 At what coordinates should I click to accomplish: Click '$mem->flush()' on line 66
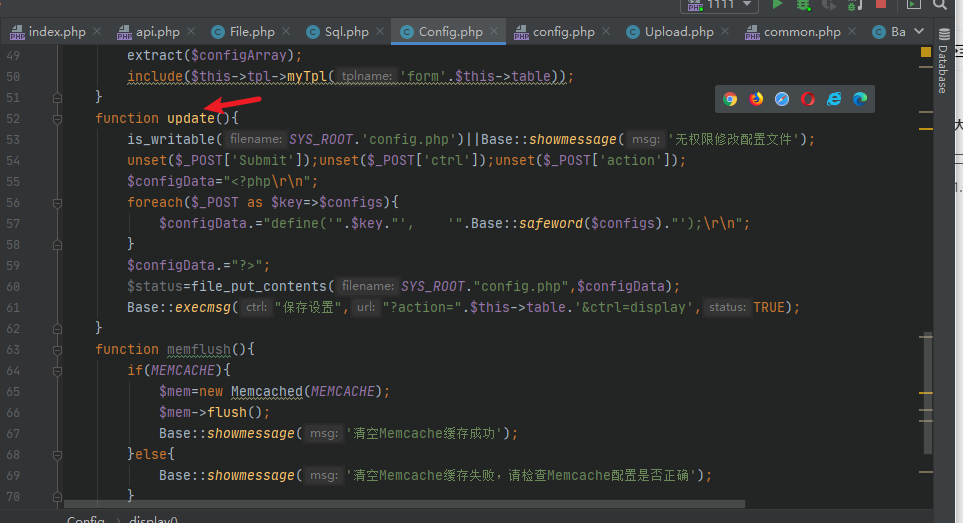211,413
